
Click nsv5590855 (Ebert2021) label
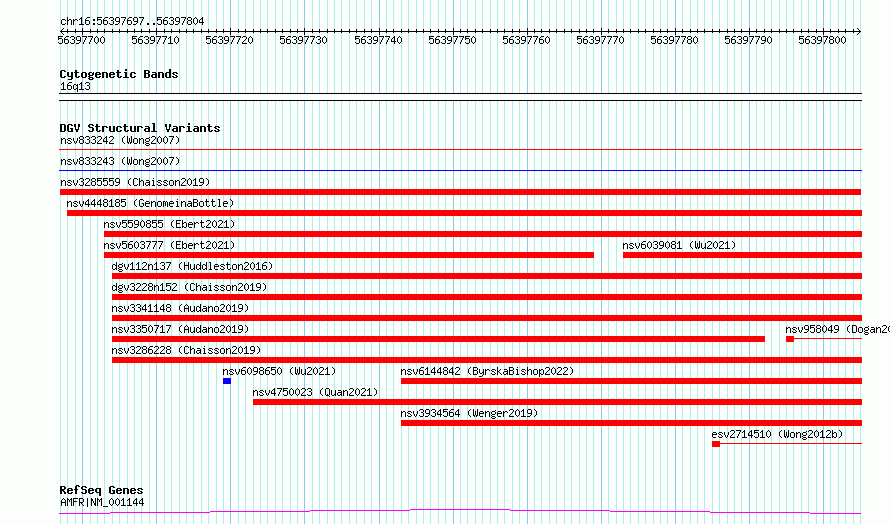tap(169, 224)
